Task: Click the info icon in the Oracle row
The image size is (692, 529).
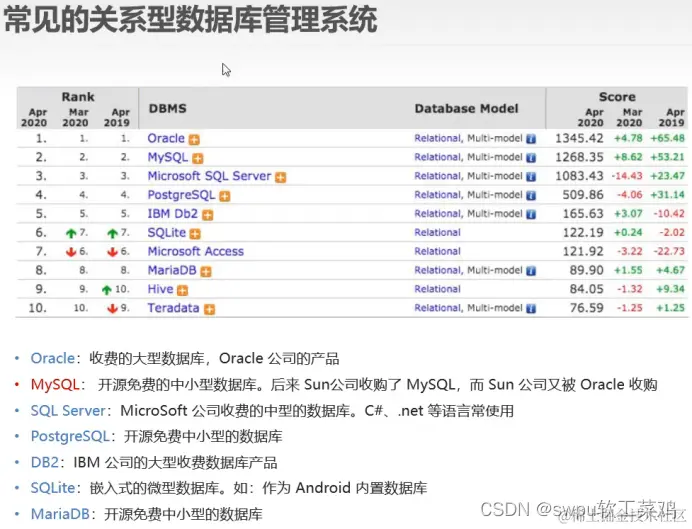Action: click(531, 139)
